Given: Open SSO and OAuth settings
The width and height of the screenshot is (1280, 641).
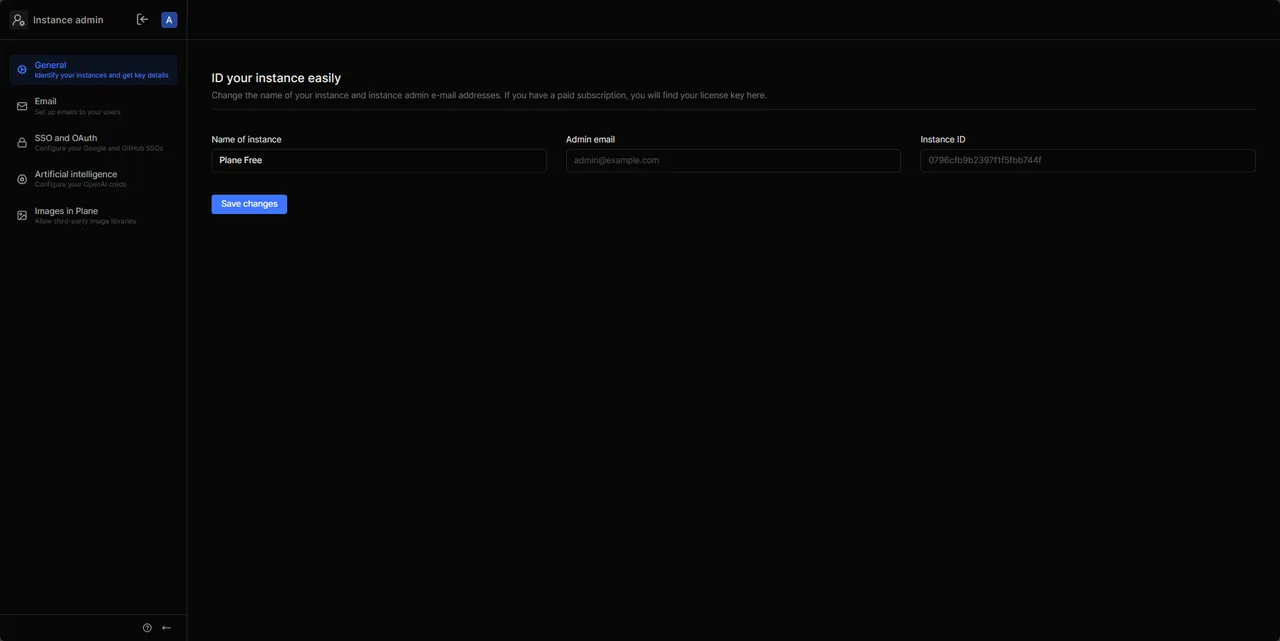Looking at the screenshot, I should click(93, 143).
